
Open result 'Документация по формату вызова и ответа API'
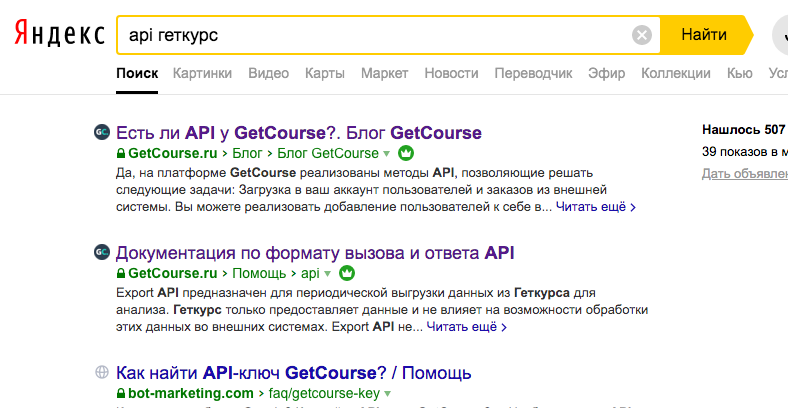[x=315, y=253]
